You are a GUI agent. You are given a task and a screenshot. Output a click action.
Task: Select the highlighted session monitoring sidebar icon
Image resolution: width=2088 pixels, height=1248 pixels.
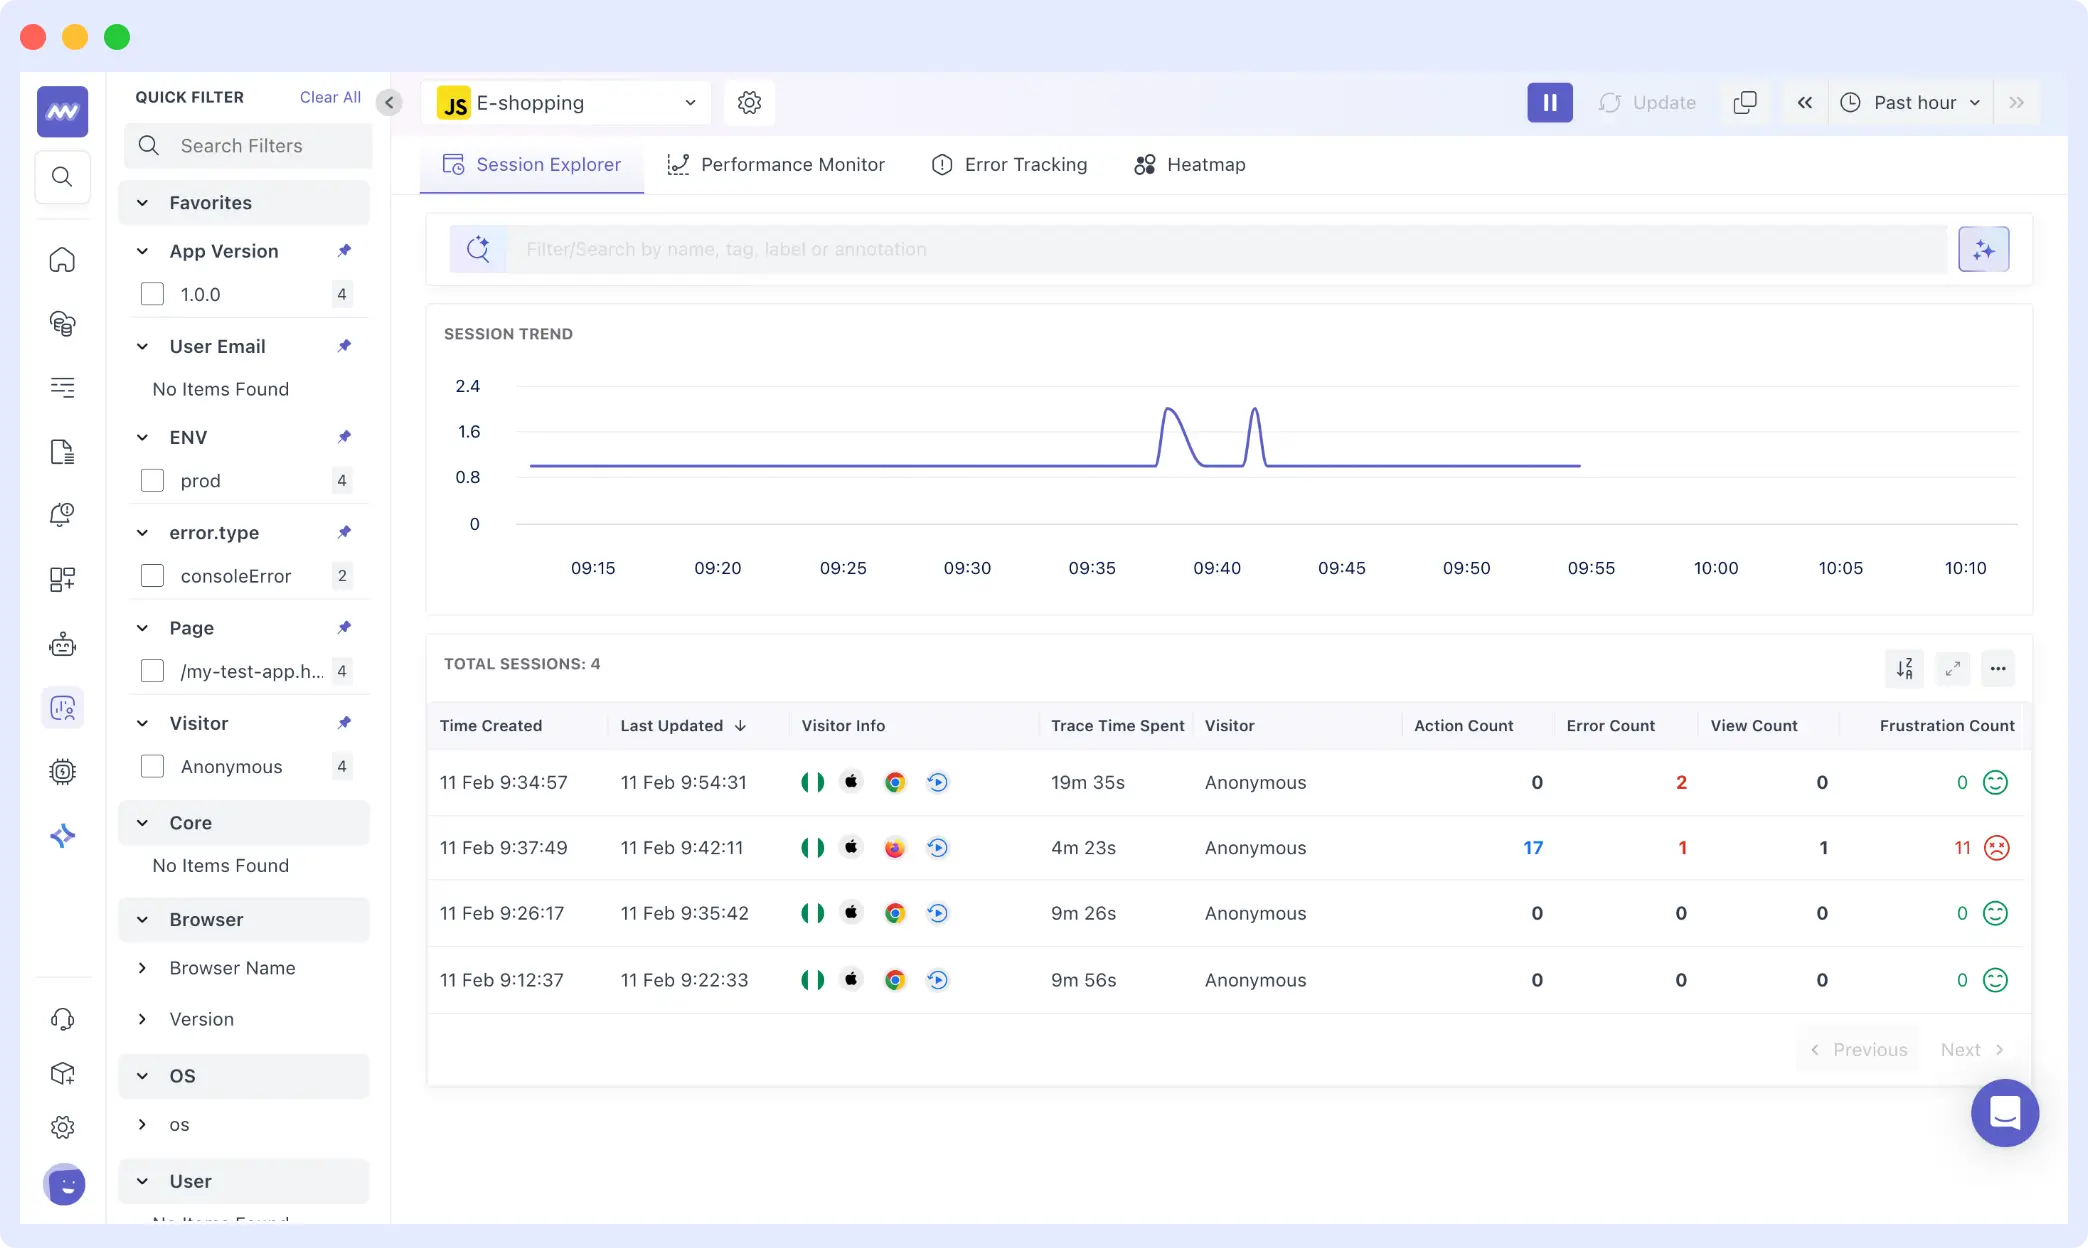(62, 707)
